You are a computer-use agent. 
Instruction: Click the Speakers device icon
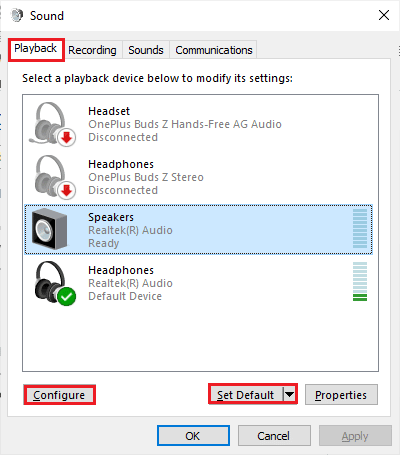click(49, 229)
